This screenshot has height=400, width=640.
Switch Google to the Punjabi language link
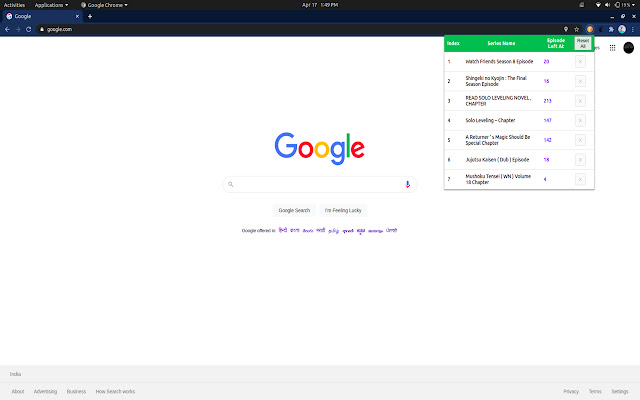[391, 230]
